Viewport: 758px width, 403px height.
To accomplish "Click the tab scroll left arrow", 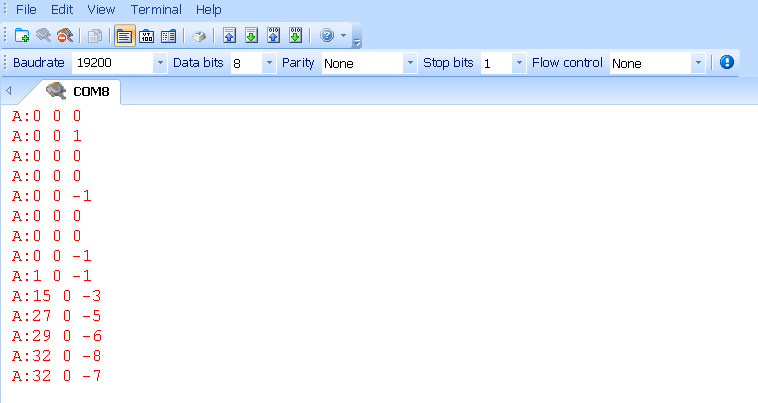I will click(x=9, y=90).
